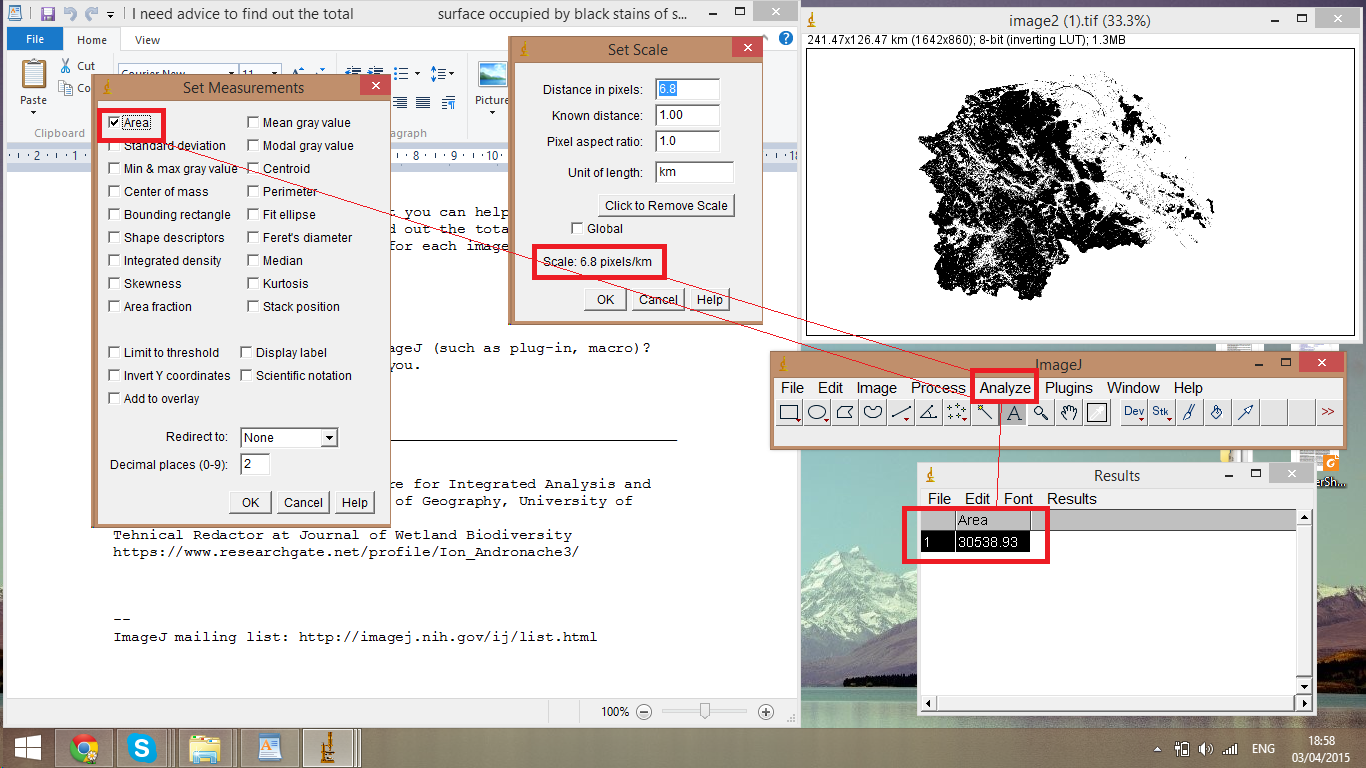Select the Magnifying glass zoom tool
Viewport: 1366px width, 768px height.
1041,412
